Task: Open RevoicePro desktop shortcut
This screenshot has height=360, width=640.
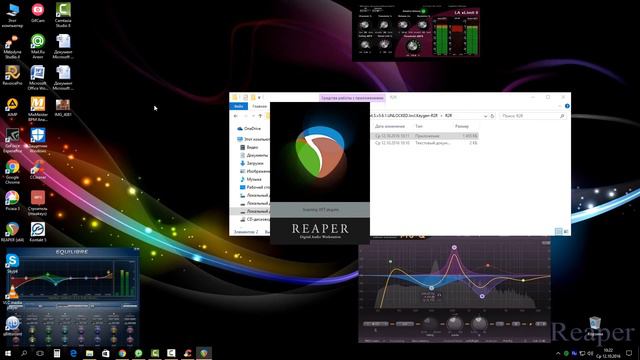Action: (12, 76)
